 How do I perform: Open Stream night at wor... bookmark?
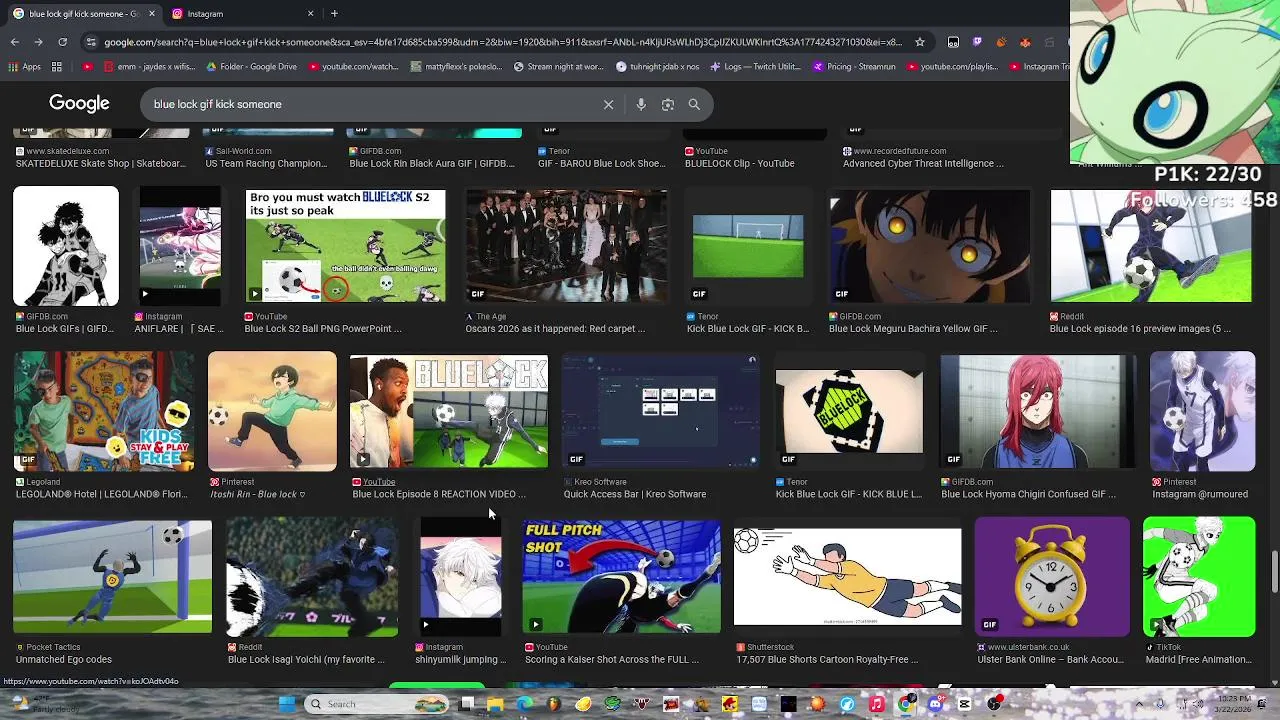click(558, 67)
